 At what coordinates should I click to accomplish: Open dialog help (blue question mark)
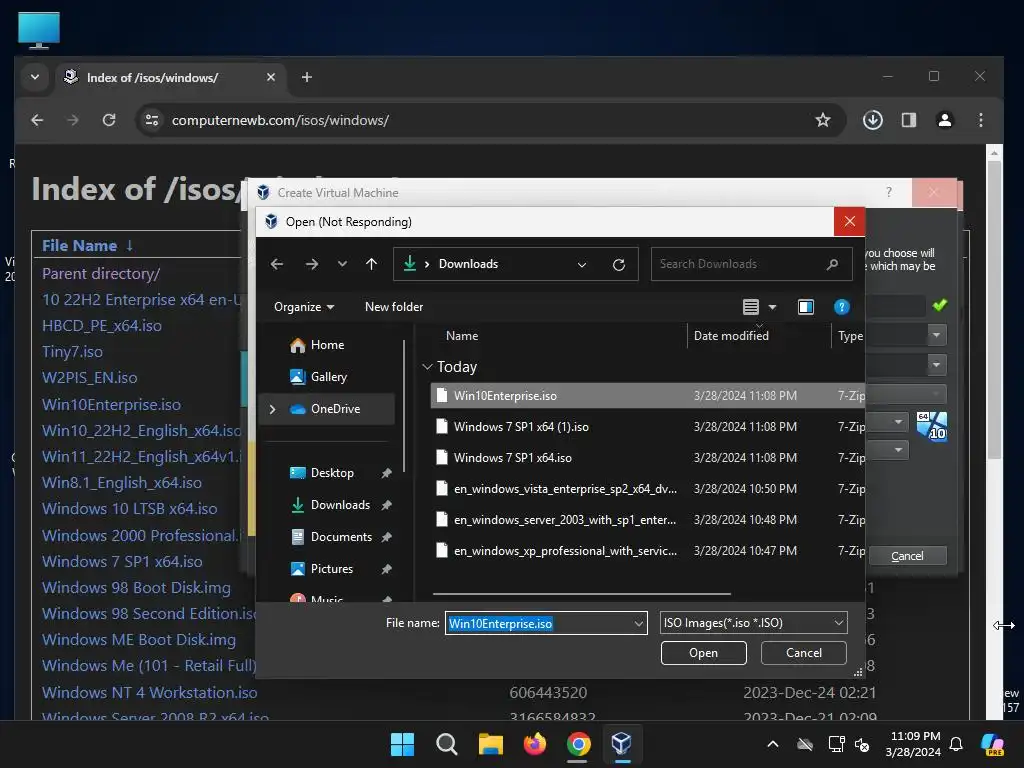tap(841, 307)
